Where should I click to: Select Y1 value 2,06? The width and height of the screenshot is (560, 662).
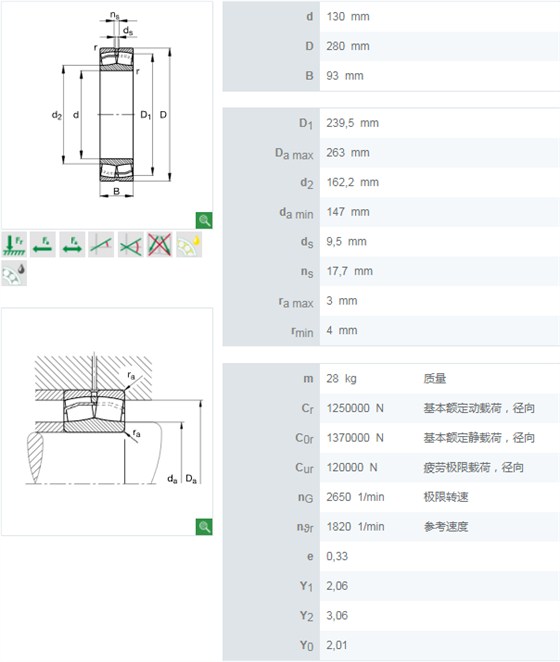point(337,586)
